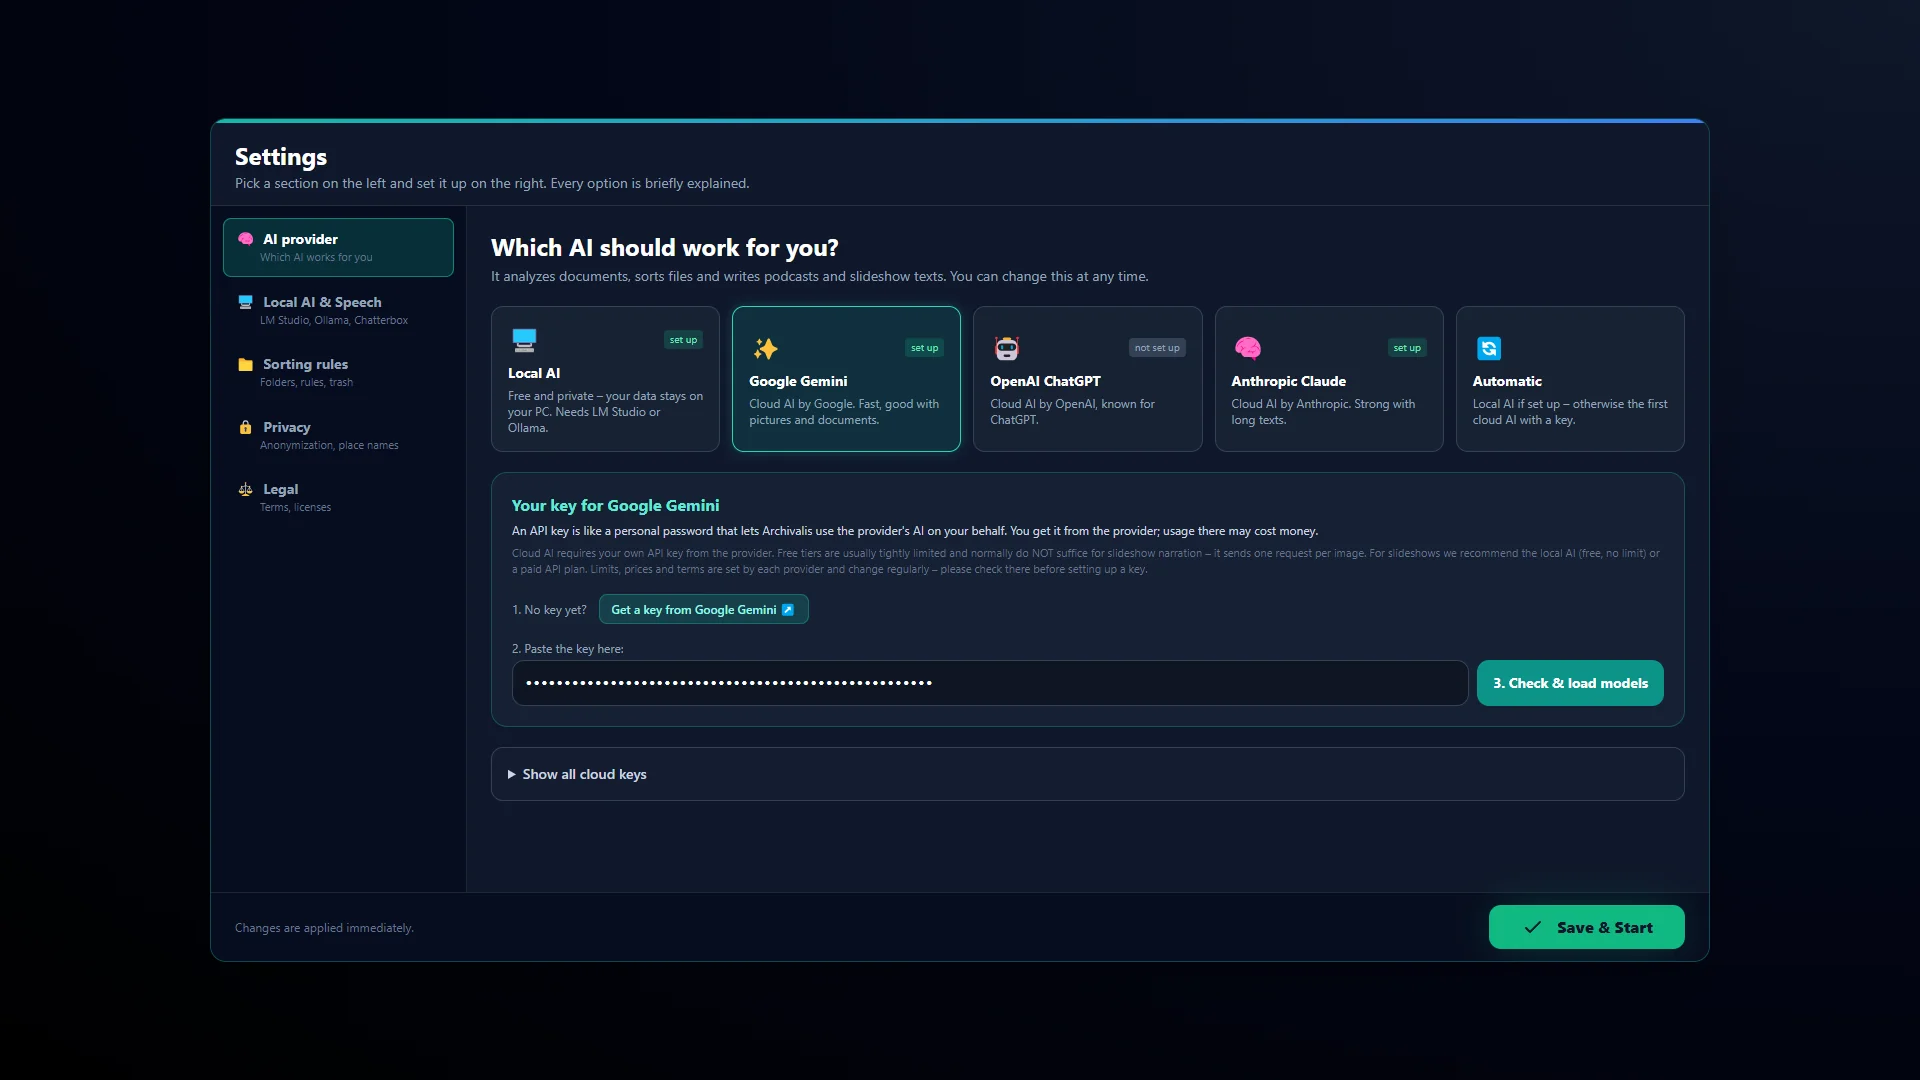Expand Show all cloud keys

(1087, 774)
